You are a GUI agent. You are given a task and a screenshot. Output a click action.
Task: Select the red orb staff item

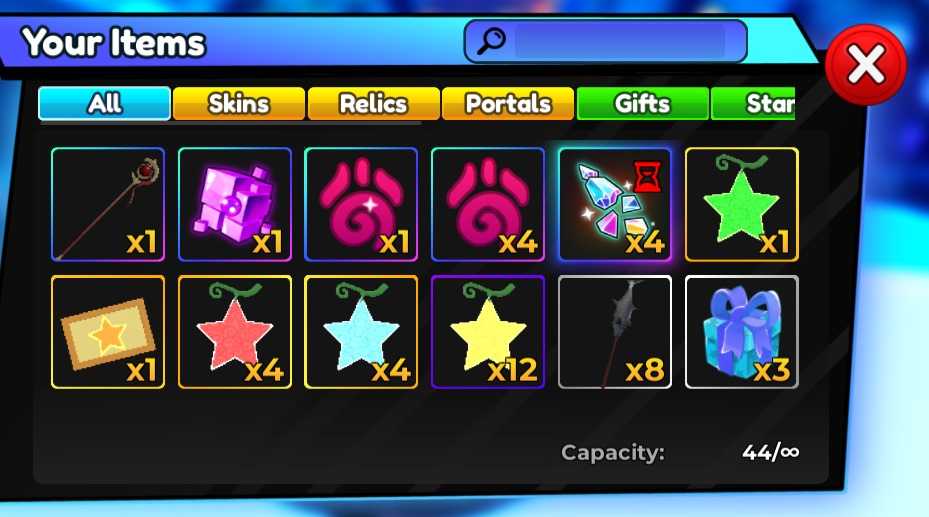pyautogui.click(x=108, y=204)
